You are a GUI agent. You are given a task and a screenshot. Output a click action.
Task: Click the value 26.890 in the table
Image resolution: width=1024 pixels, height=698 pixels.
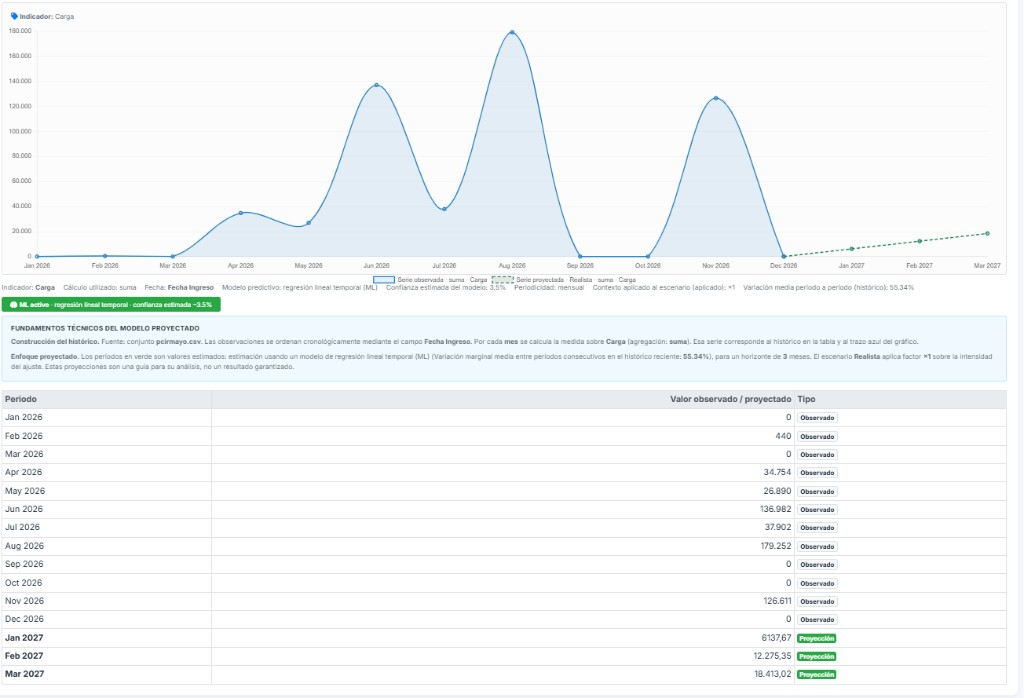point(777,491)
